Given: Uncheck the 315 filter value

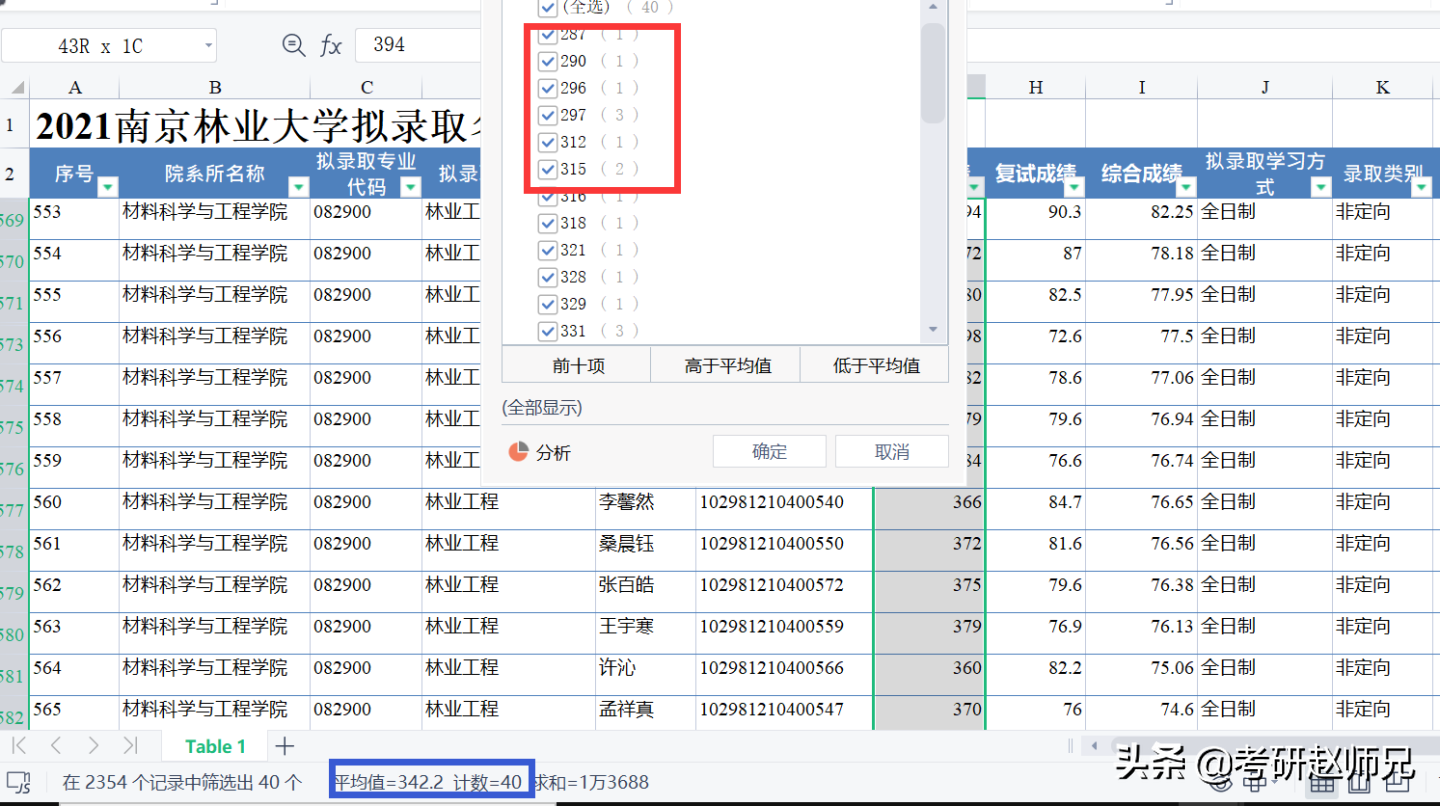Looking at the screenshot, I should point(547,169).
